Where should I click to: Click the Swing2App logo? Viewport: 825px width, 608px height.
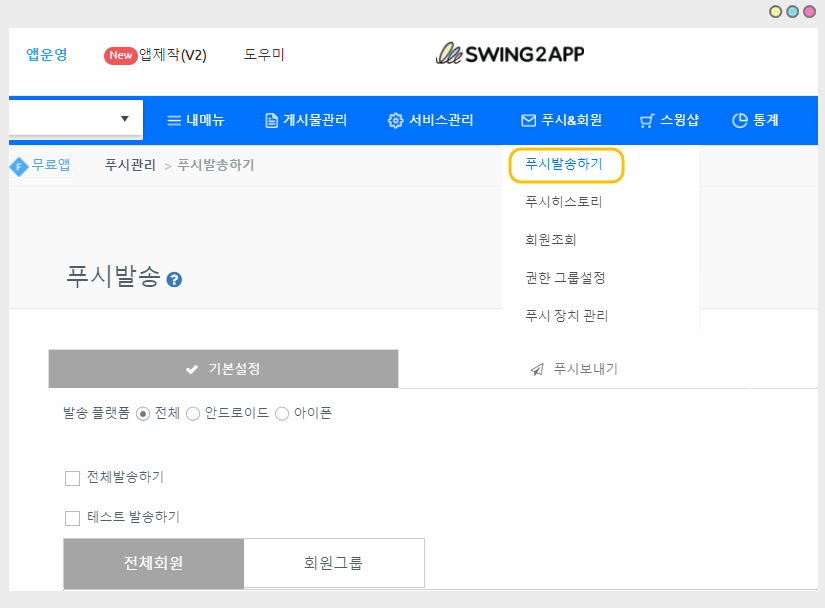(510, 54)
